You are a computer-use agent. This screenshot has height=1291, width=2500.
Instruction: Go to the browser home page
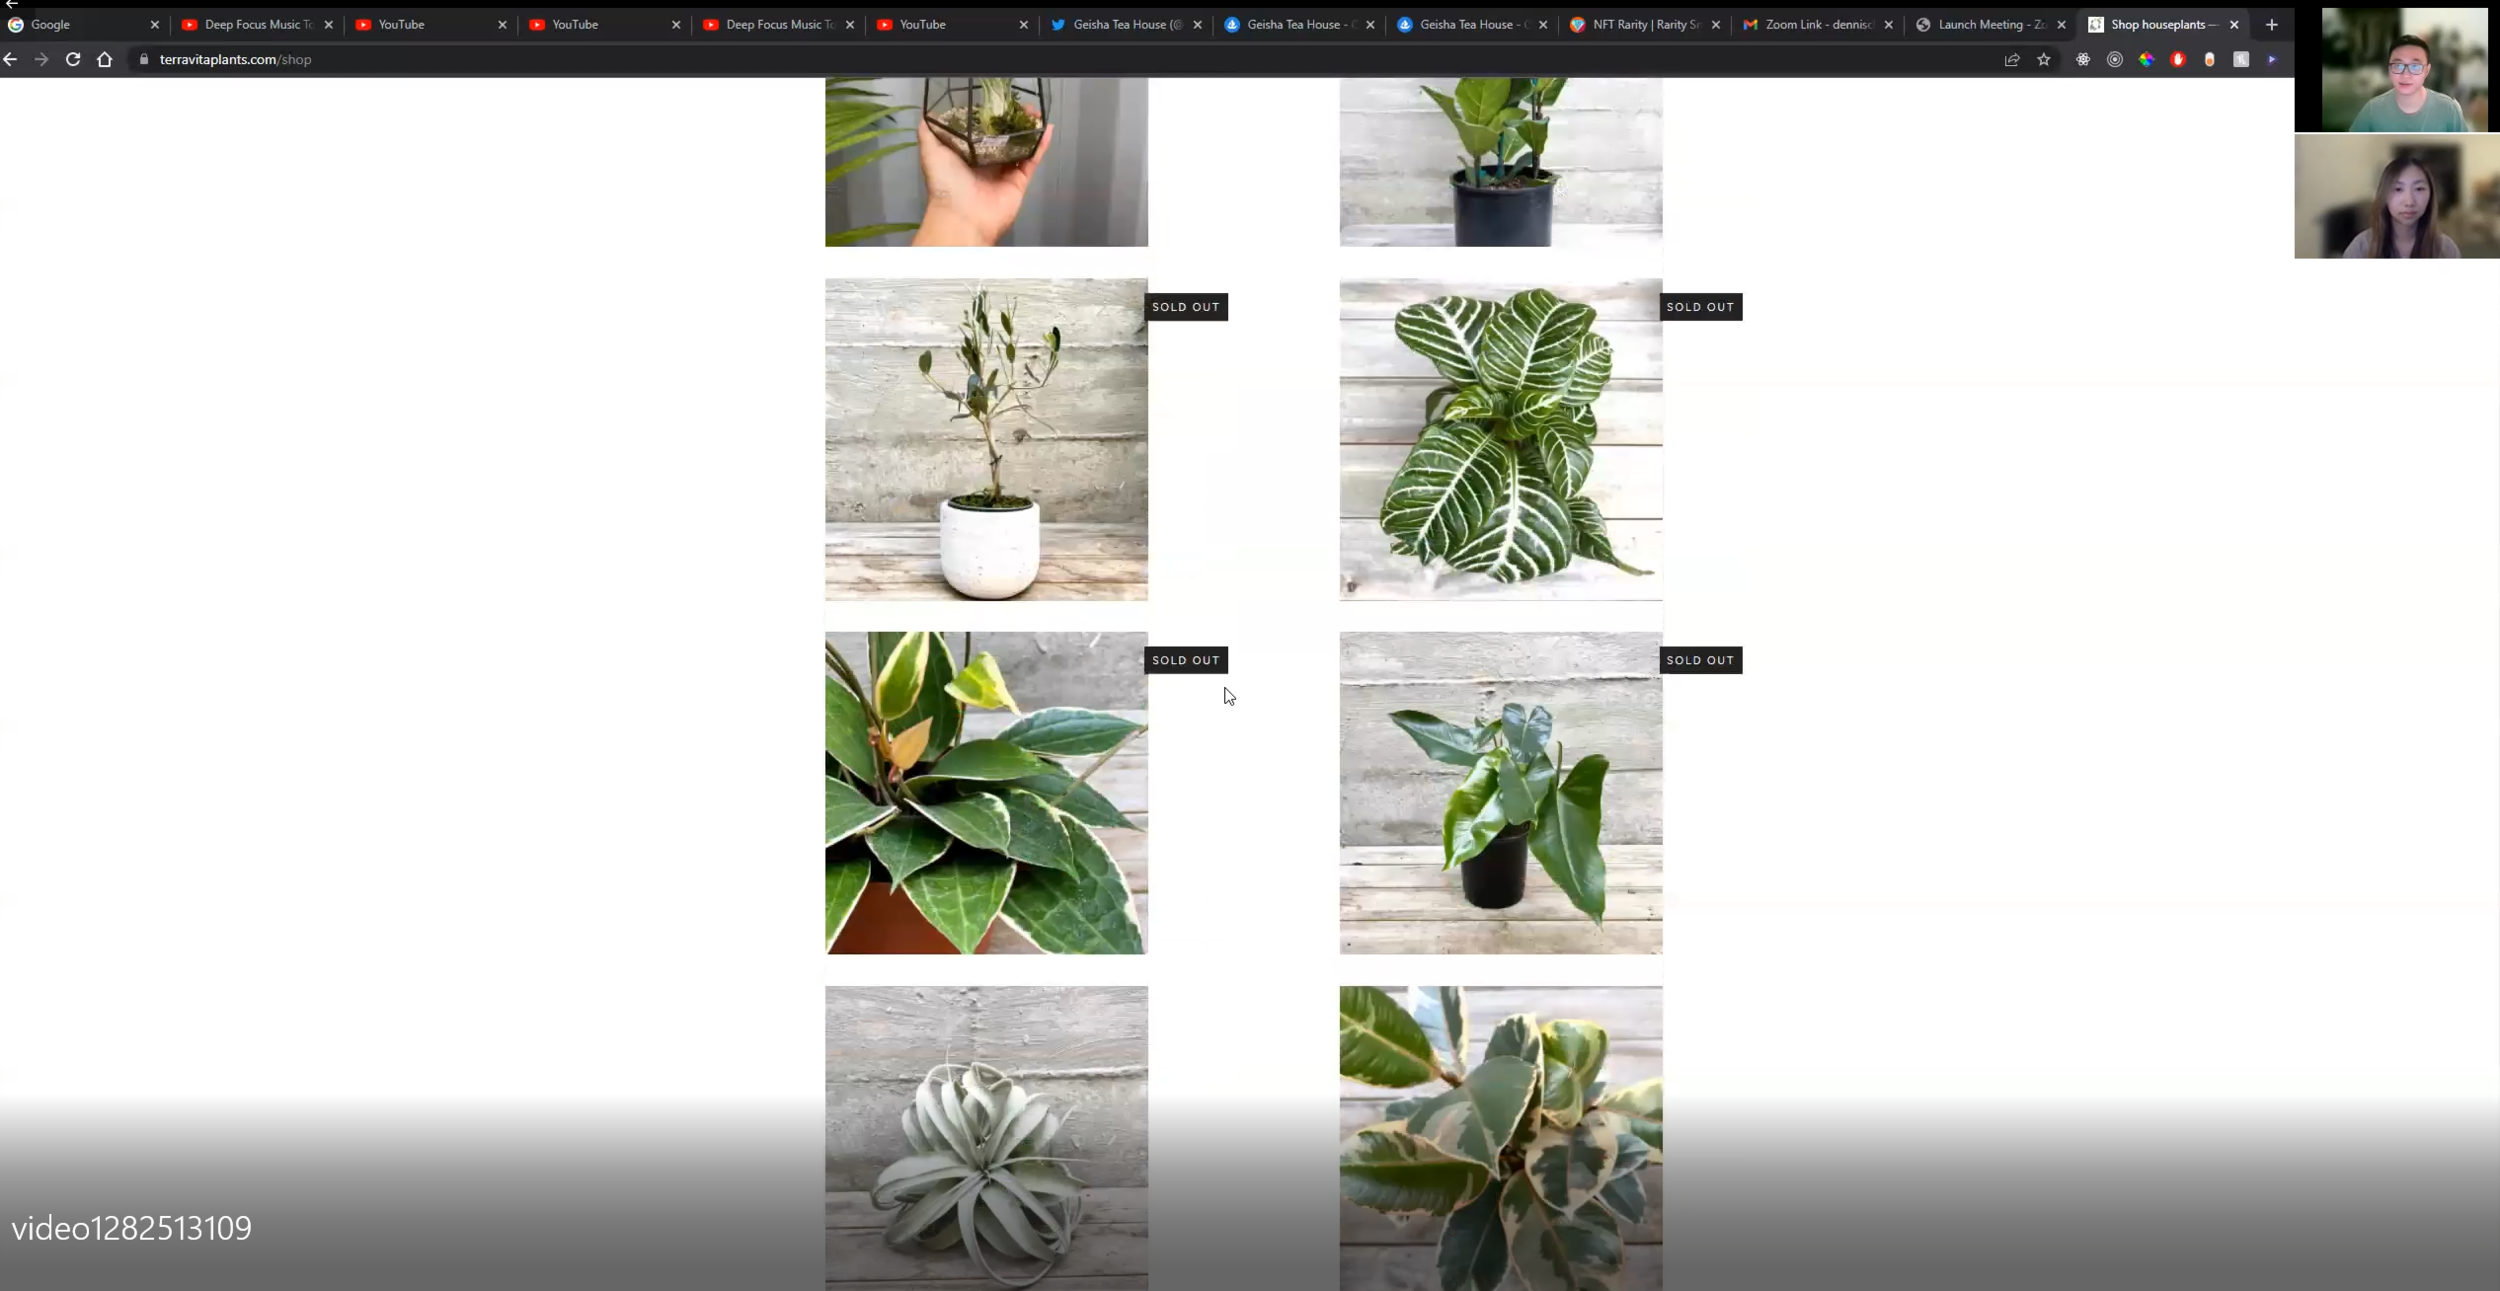105,60
